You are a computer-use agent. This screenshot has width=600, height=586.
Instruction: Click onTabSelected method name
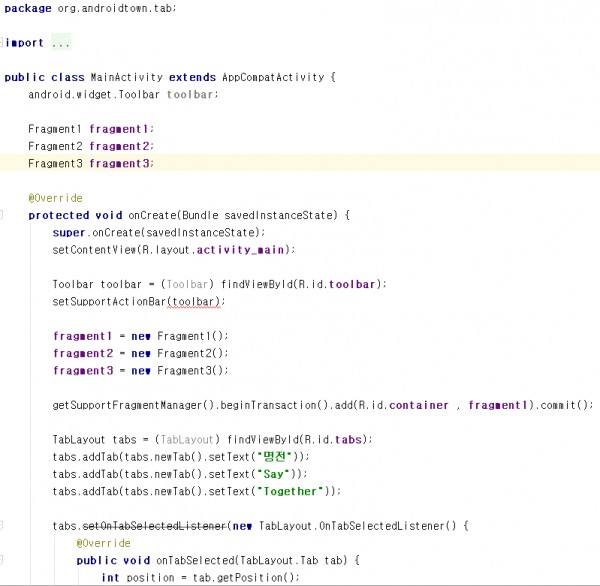click(x=195, y=560)
